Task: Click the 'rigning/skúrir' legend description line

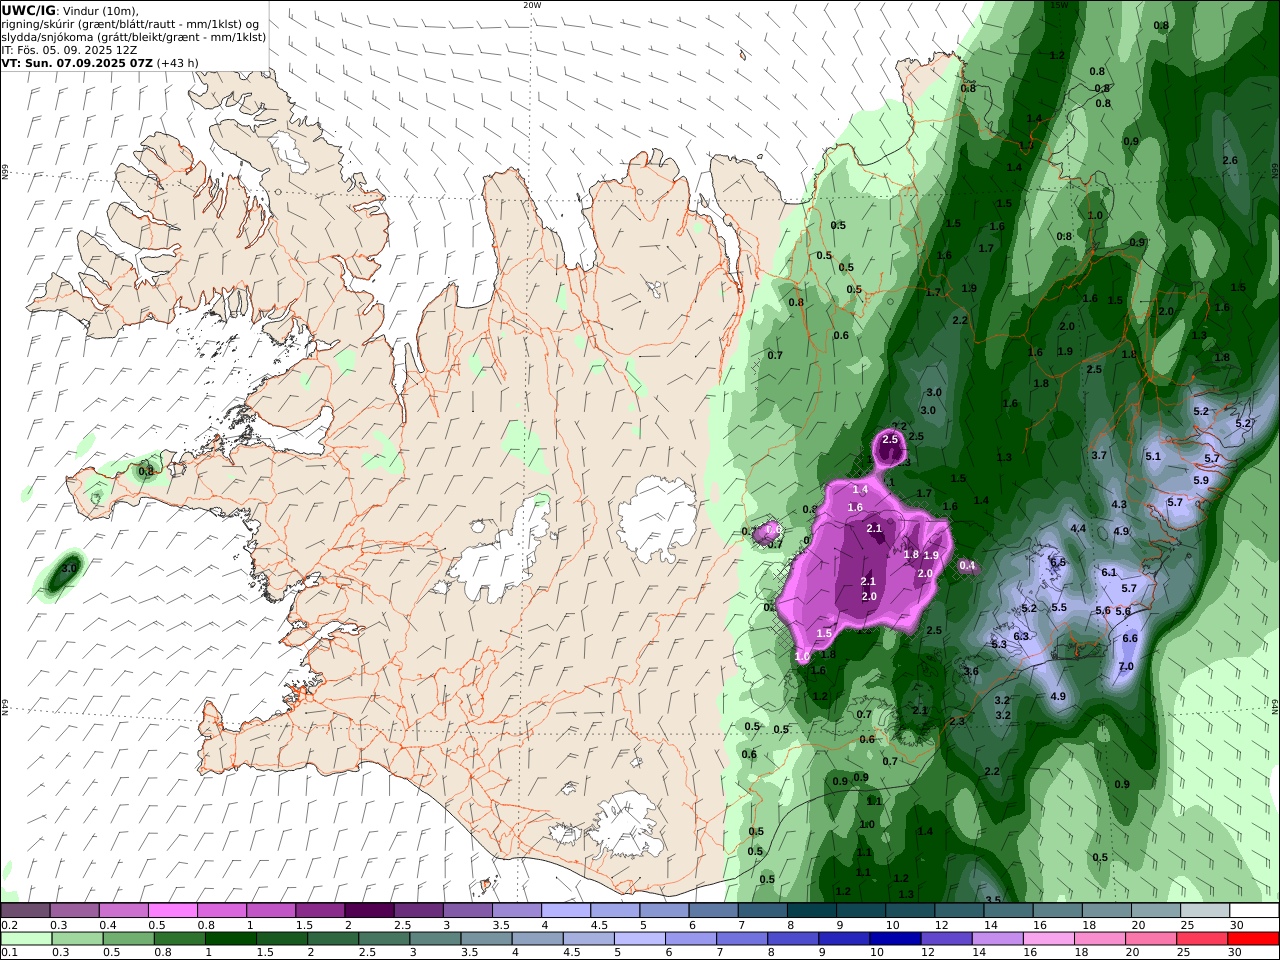Action: point(130,24)
